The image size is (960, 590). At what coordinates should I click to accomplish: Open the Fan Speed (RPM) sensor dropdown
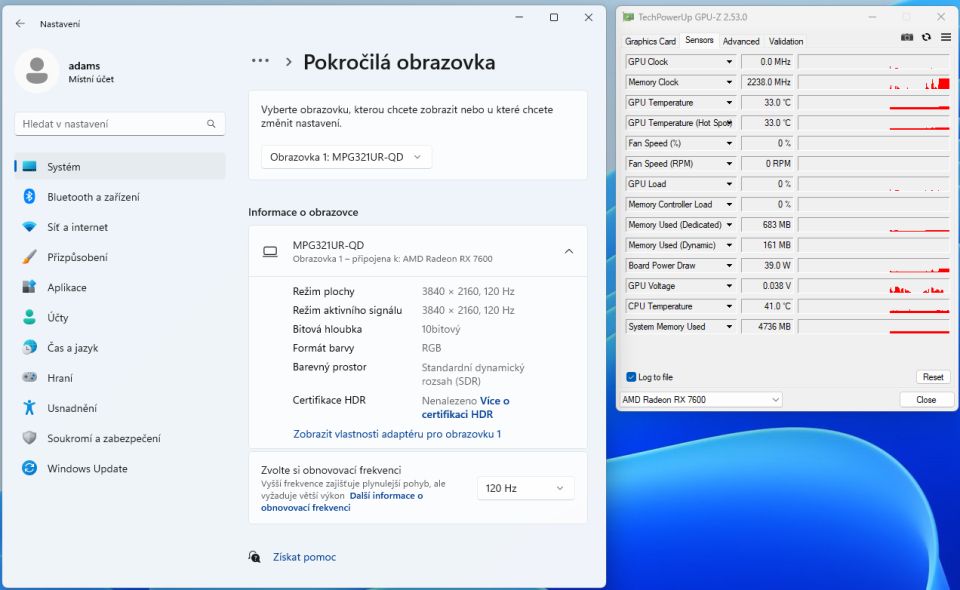(729, 164)
